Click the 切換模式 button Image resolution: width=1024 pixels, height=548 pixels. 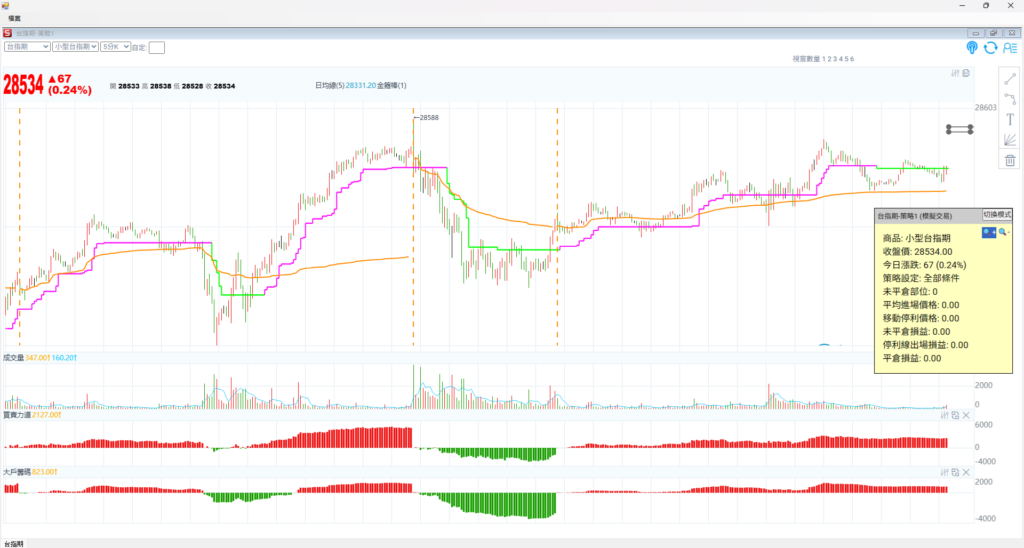point(996,214)
